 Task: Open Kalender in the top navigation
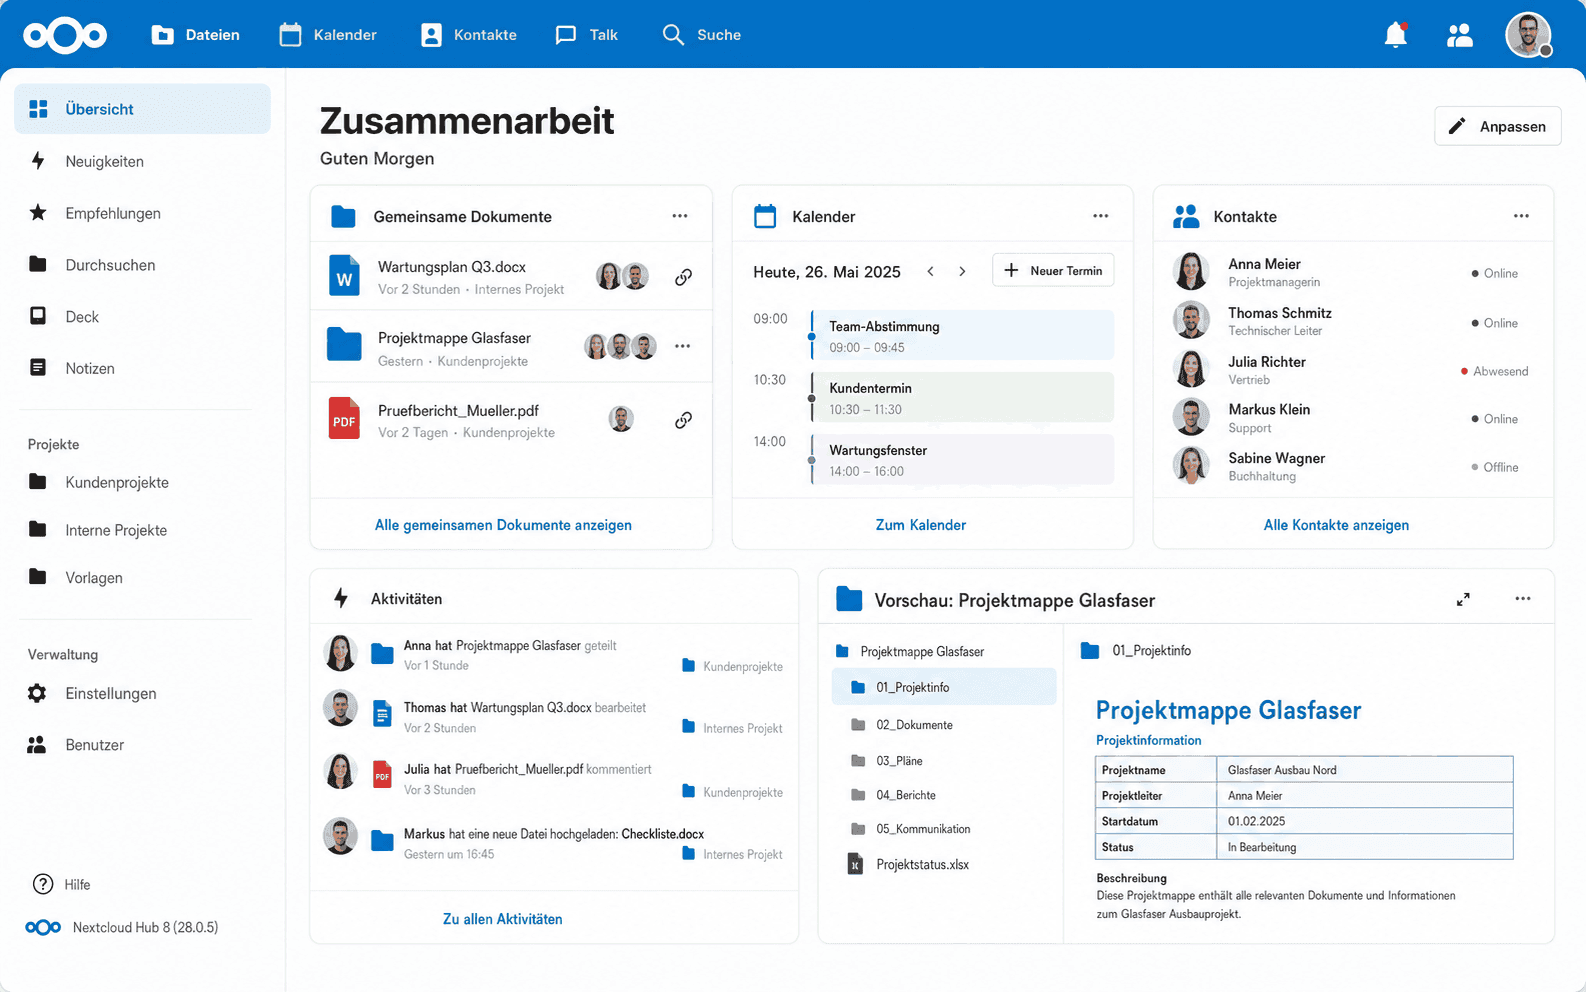point(328,35)
